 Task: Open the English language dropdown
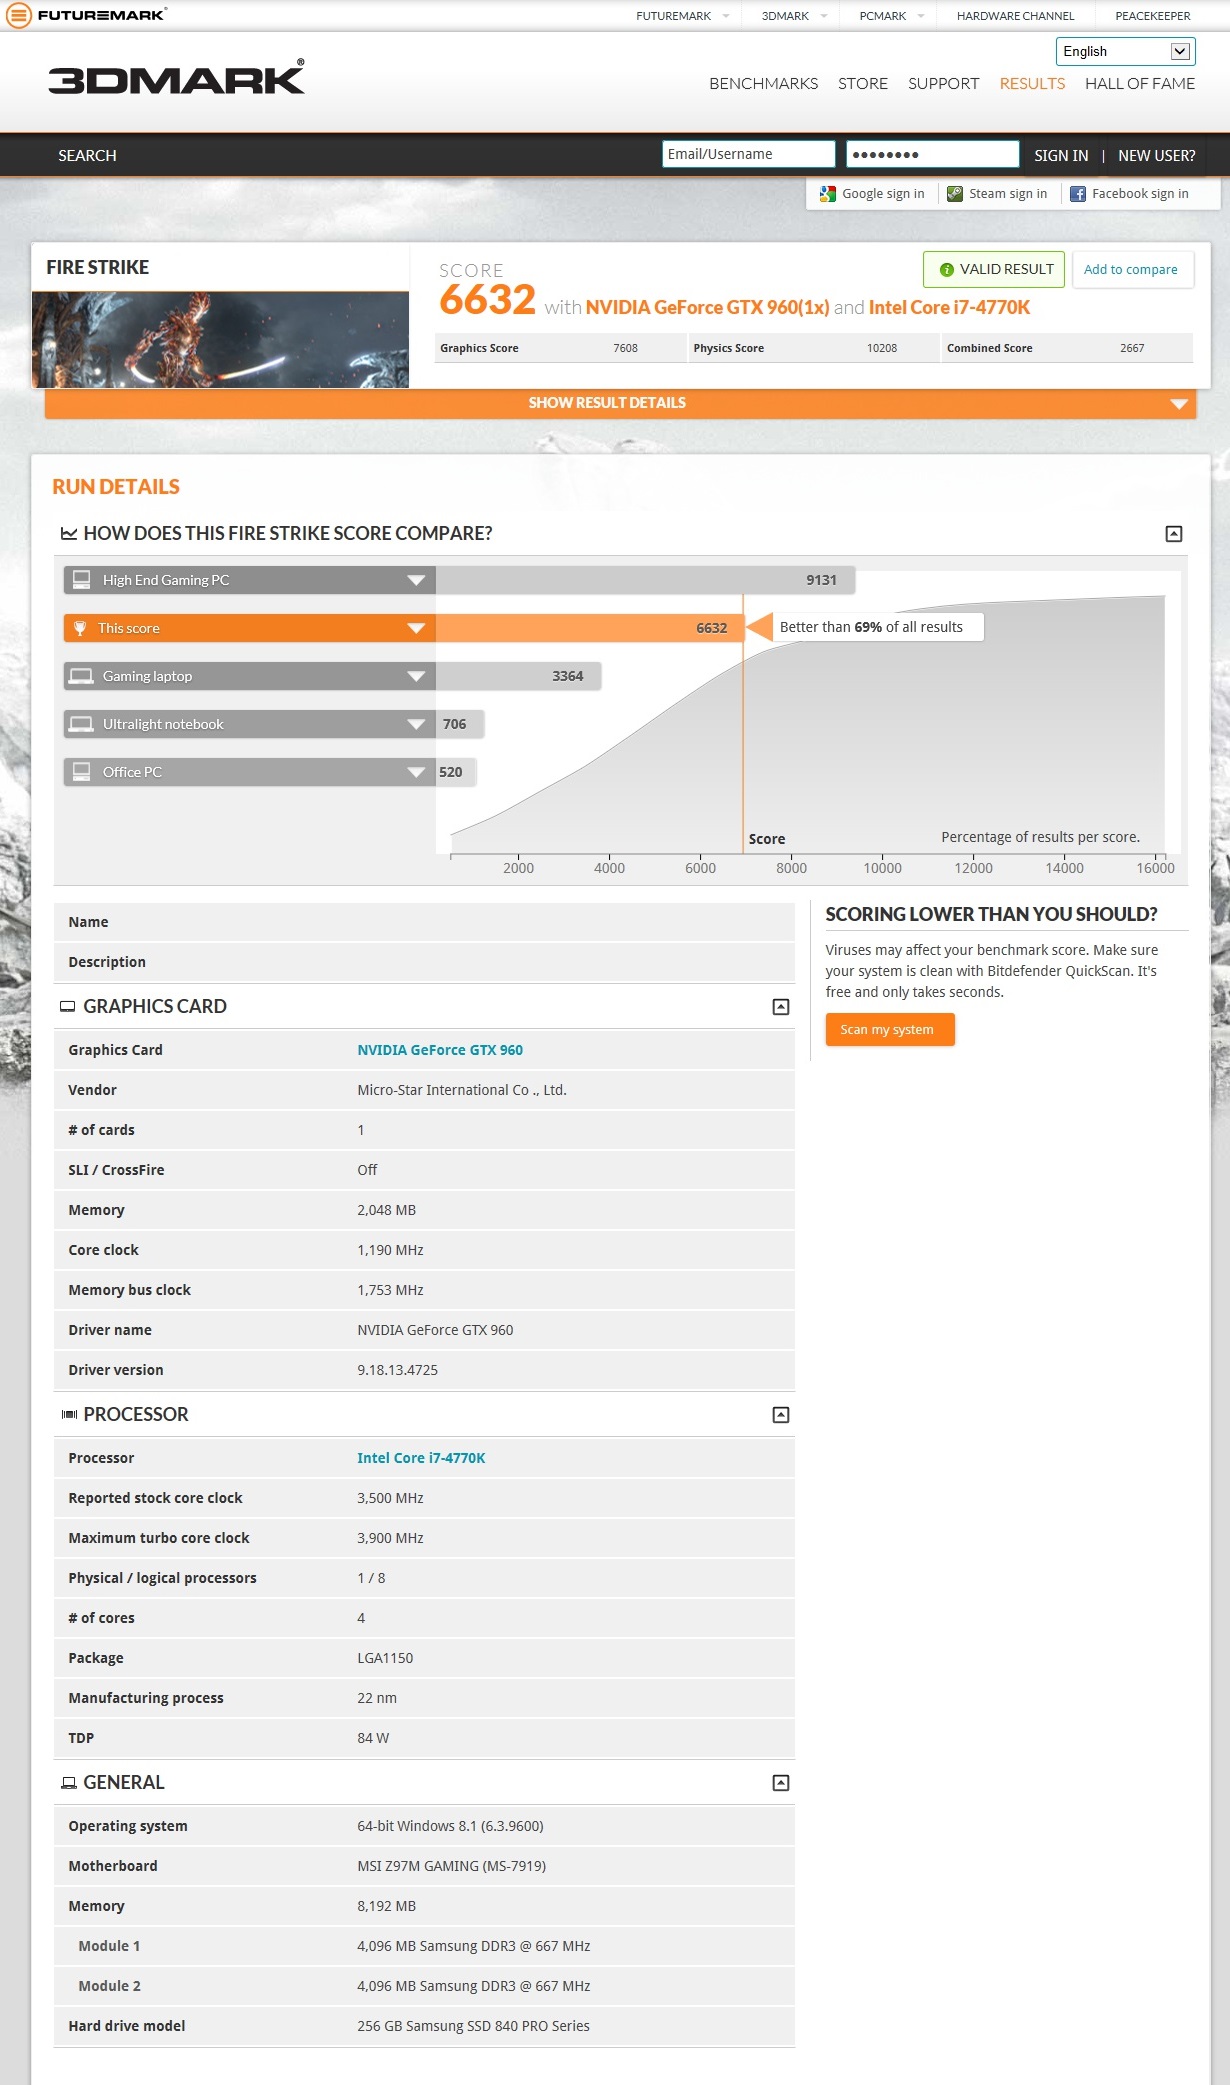tap(1125, 51)
